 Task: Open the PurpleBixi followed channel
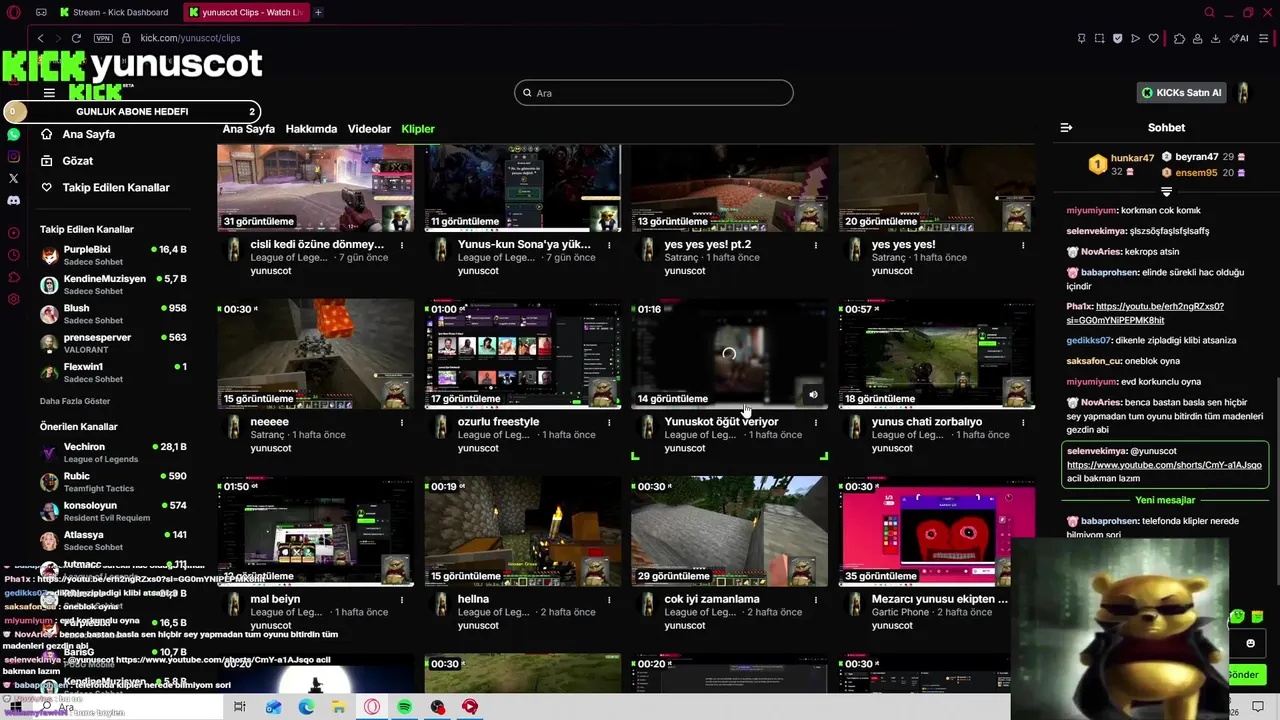113,255
